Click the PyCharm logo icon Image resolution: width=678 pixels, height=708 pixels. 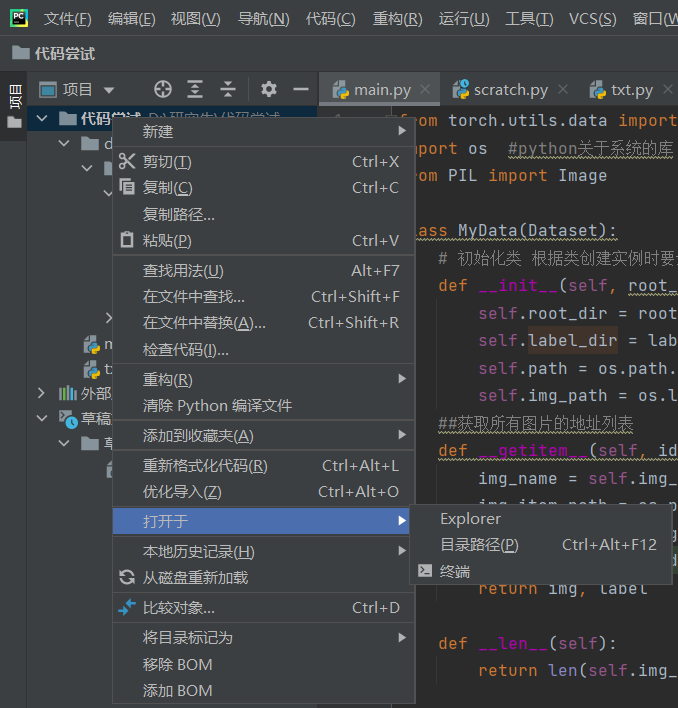(19, 18)
